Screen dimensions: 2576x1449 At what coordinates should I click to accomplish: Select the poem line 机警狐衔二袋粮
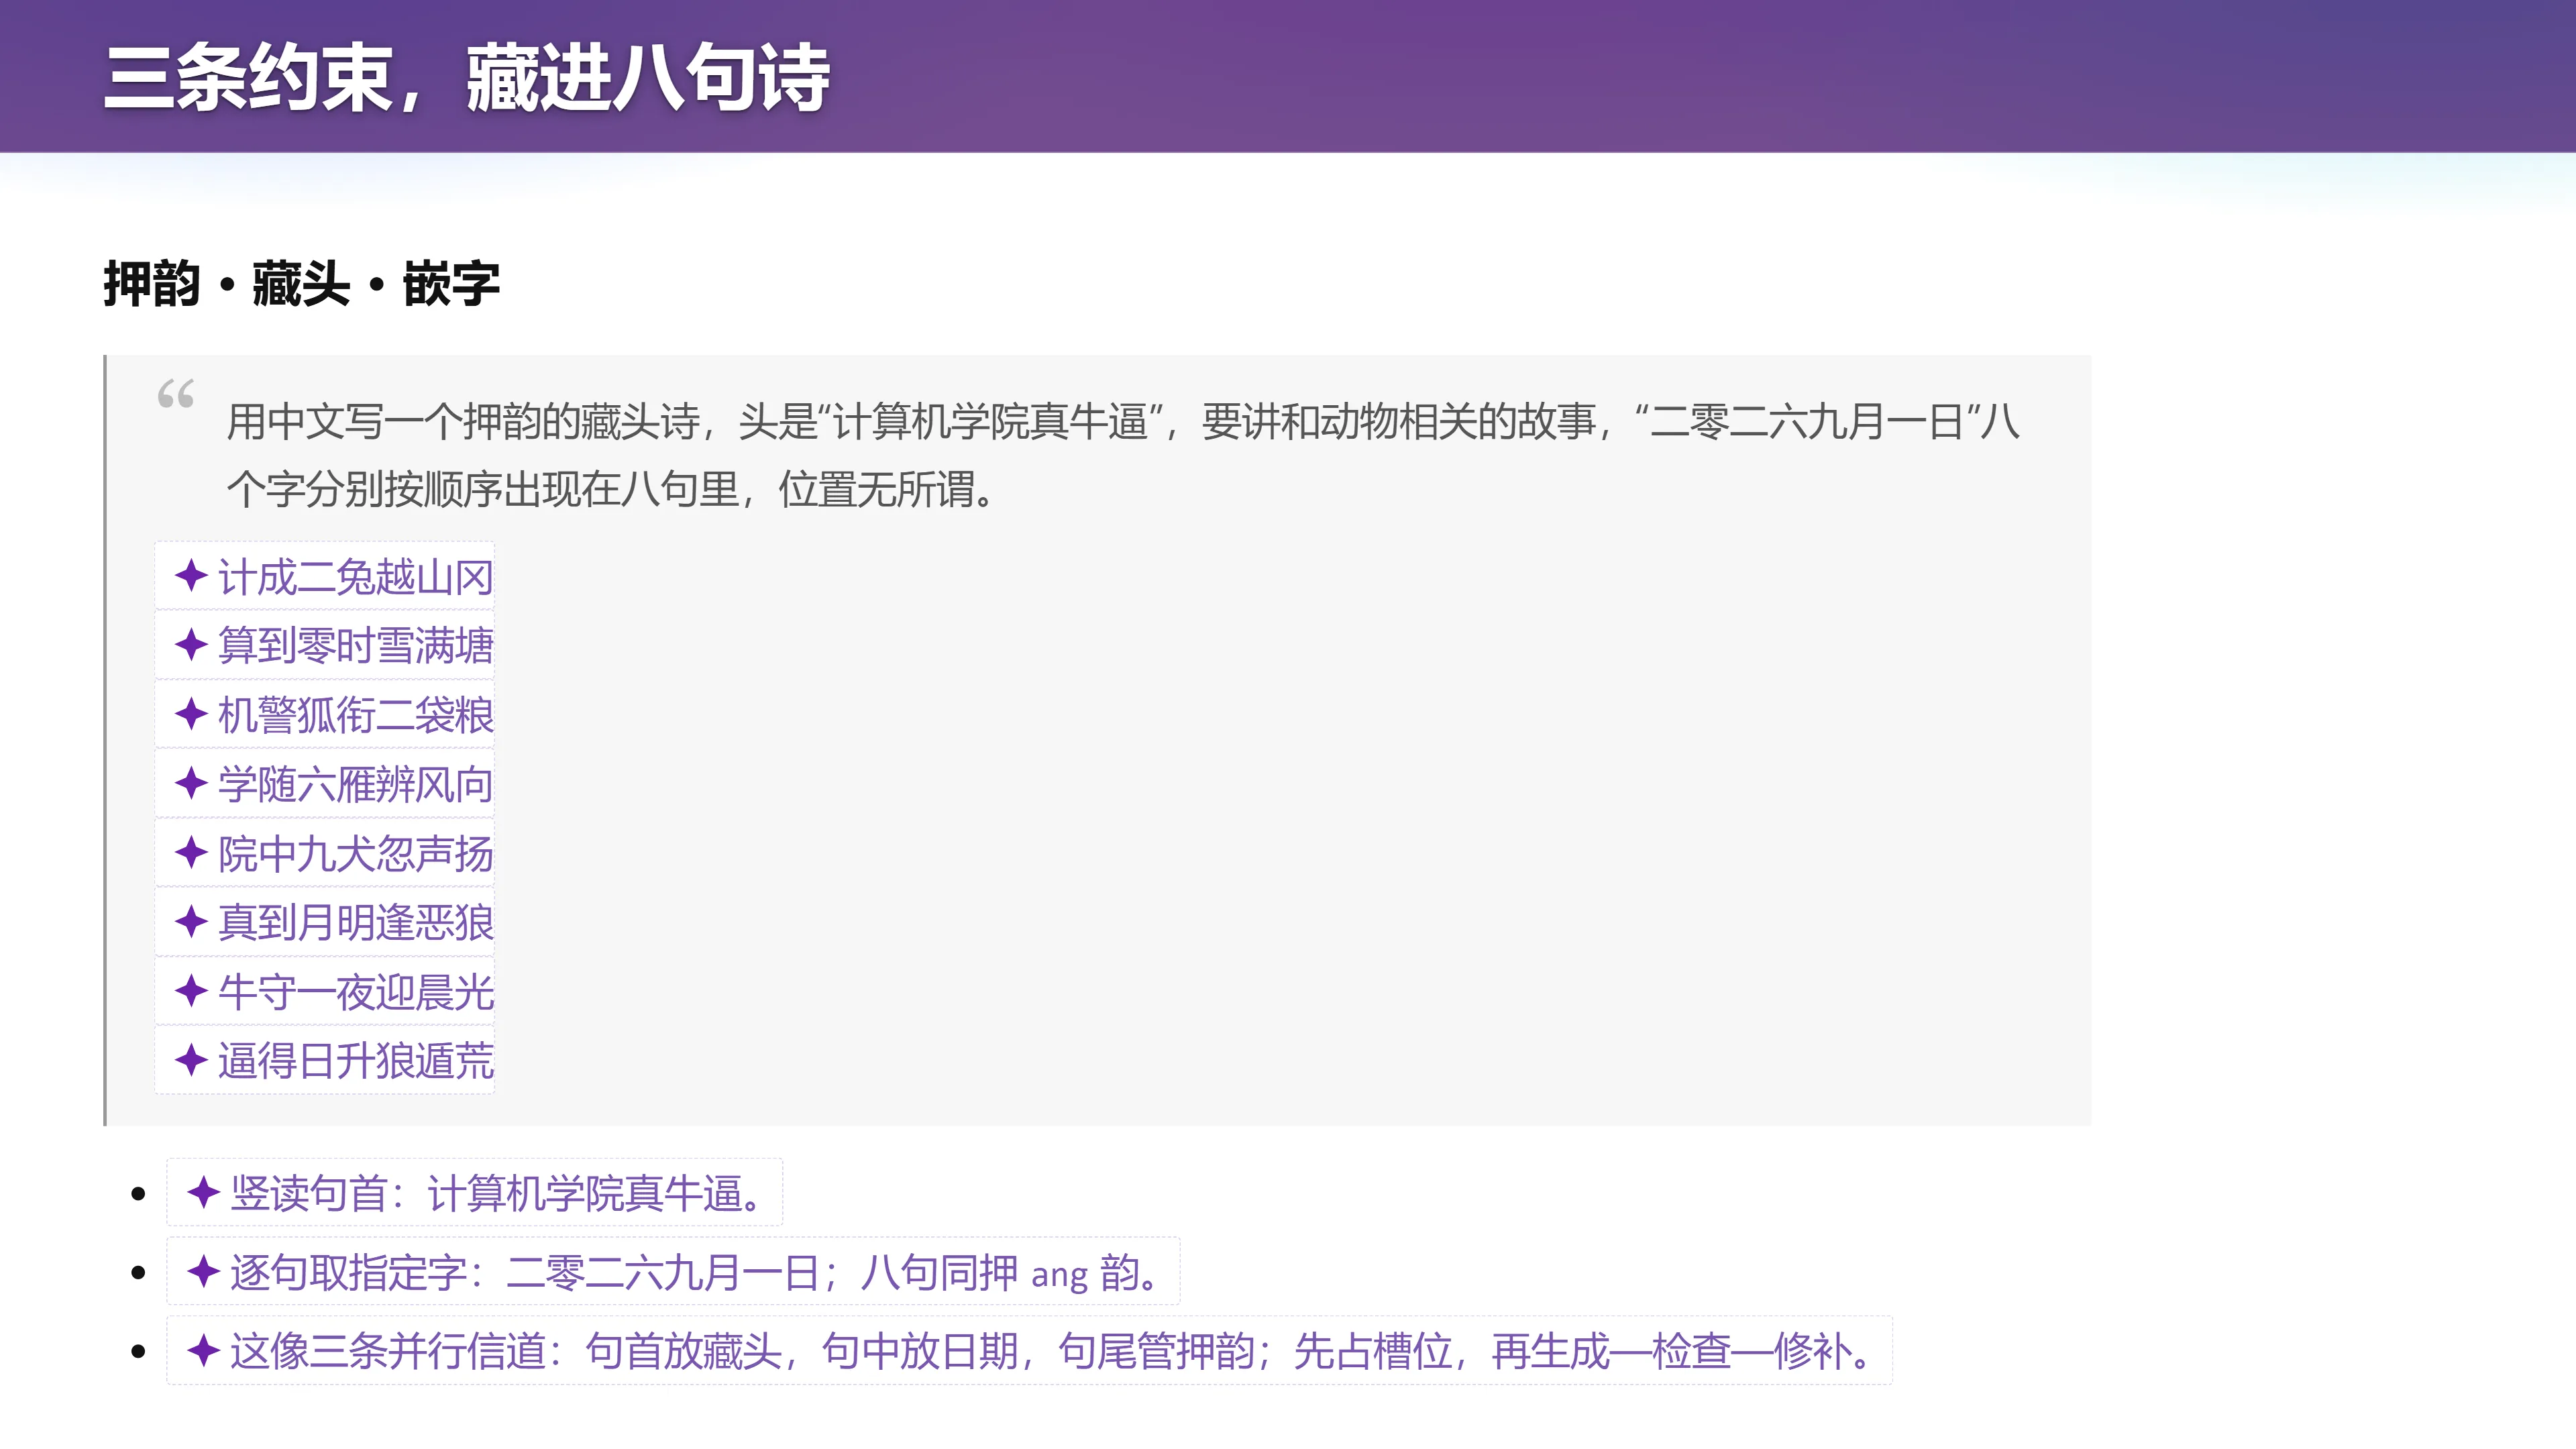click(356, 715)
